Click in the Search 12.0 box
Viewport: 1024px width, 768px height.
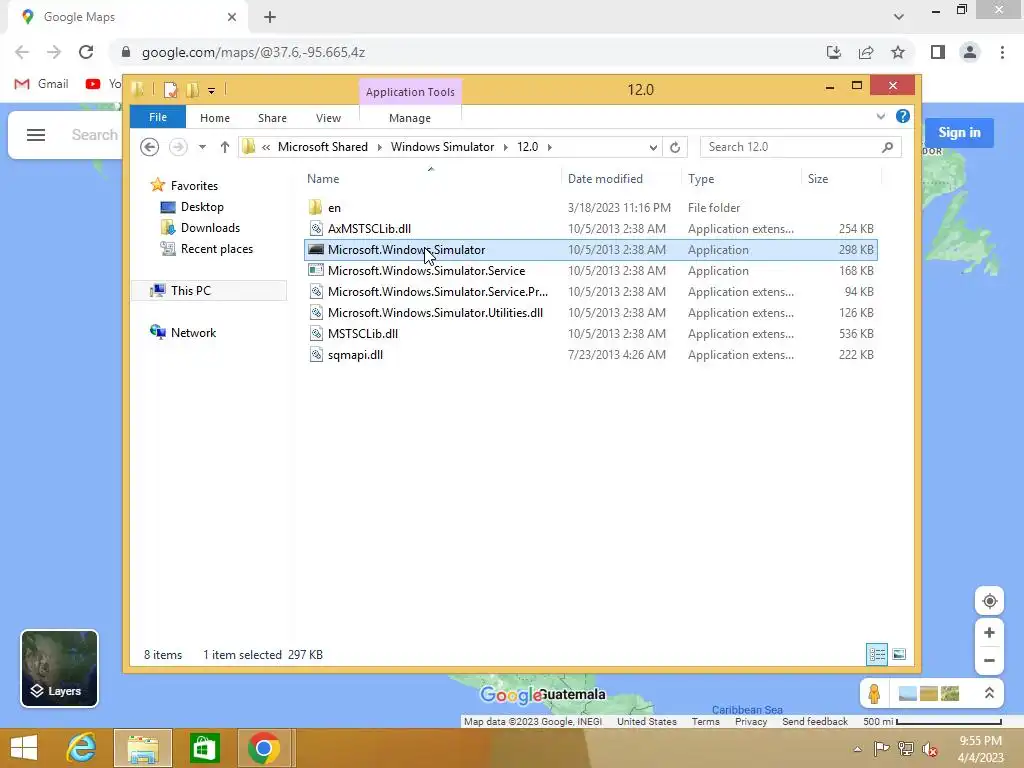coord(790,147)
